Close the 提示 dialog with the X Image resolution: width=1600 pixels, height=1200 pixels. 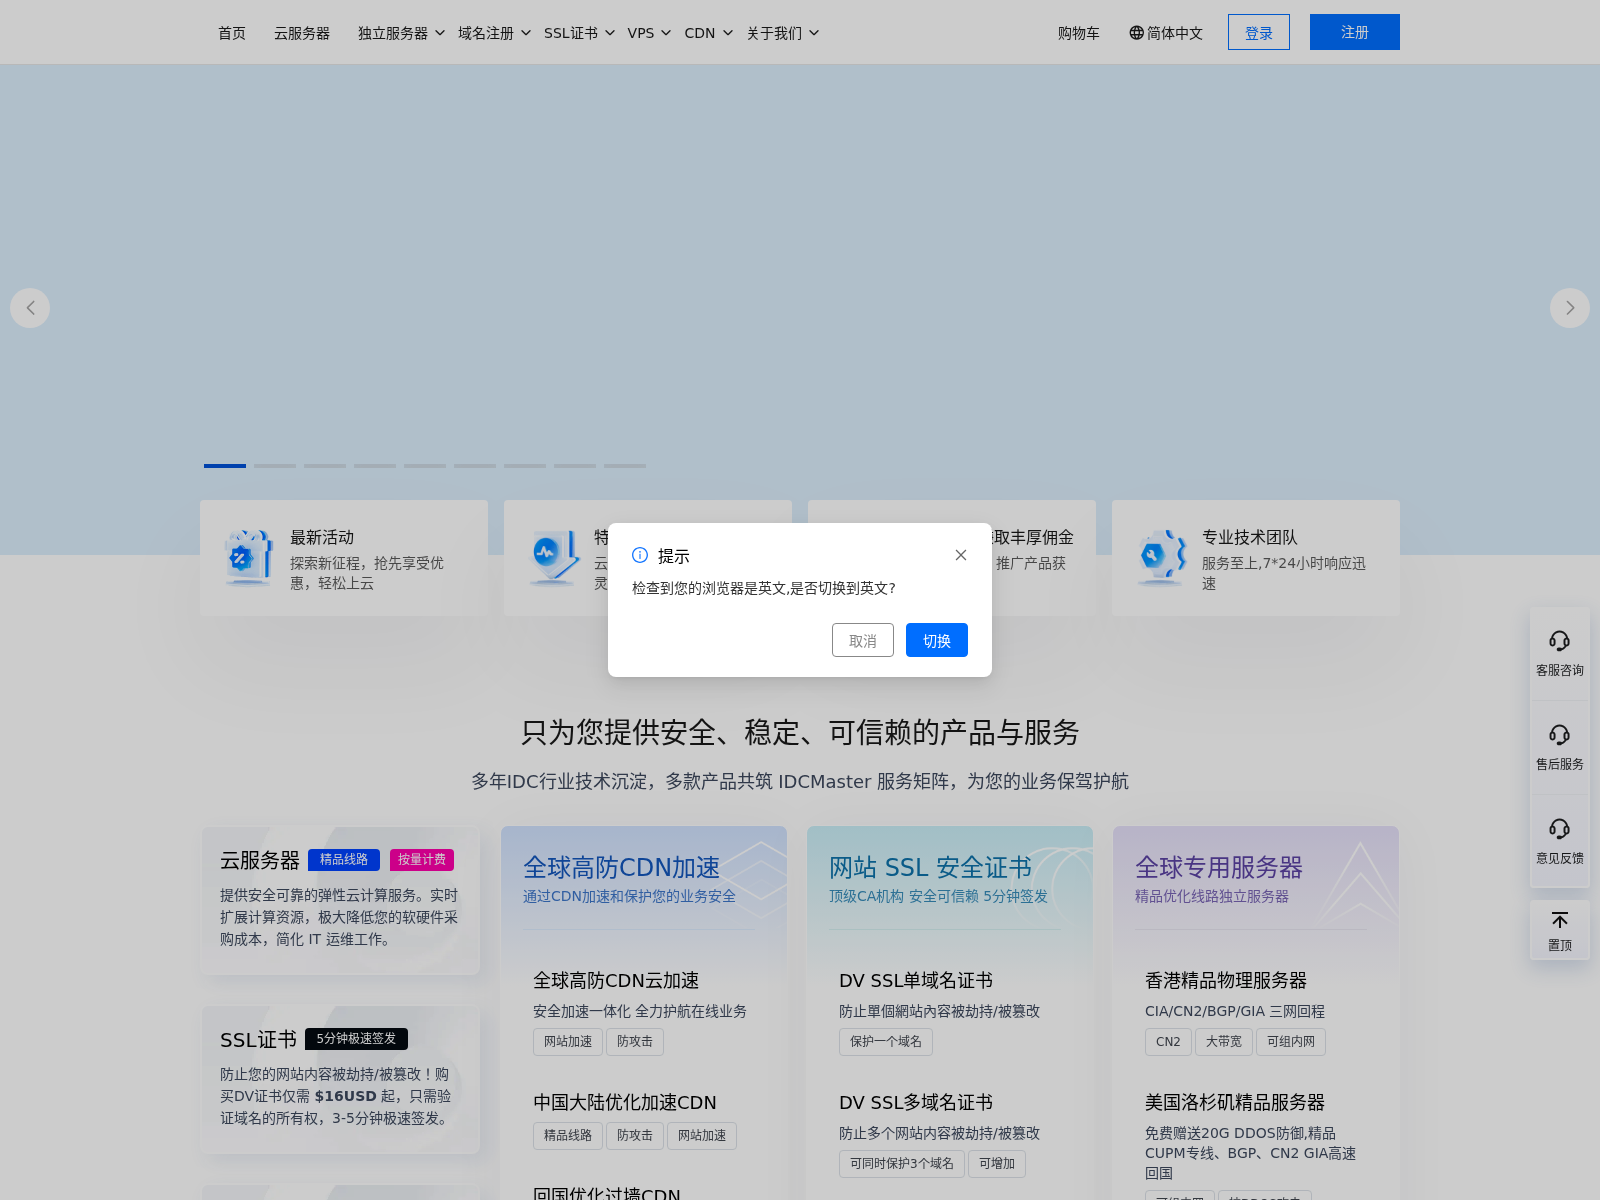coord(960,555)
